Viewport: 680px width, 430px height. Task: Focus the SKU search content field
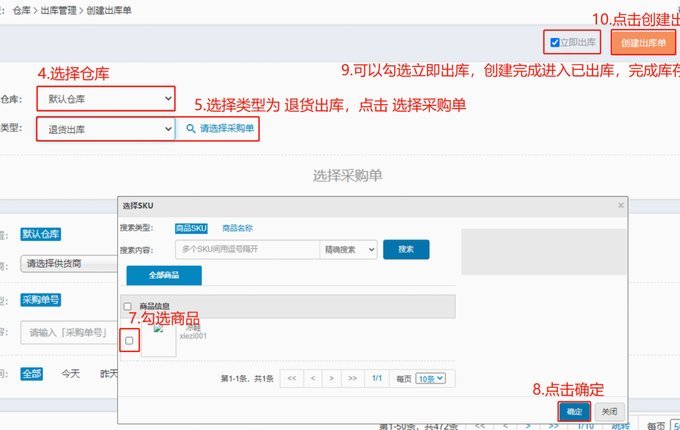(248, 249)
